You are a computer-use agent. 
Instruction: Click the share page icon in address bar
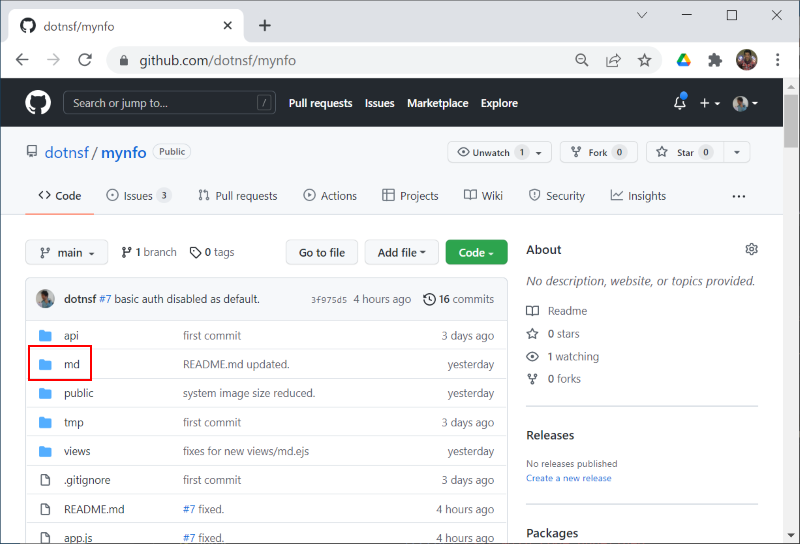(613, 60)
